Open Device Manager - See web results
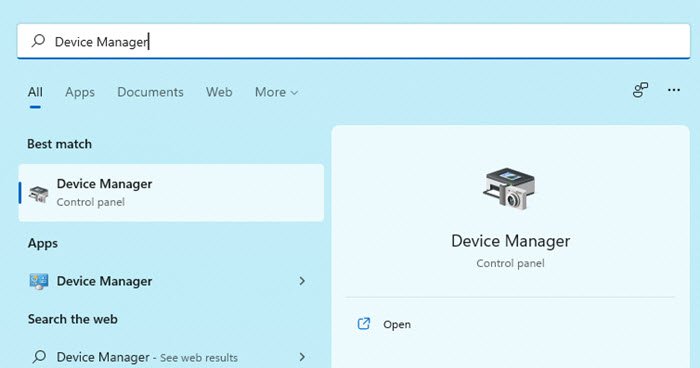700x368 pixels. tap(147, 357)
